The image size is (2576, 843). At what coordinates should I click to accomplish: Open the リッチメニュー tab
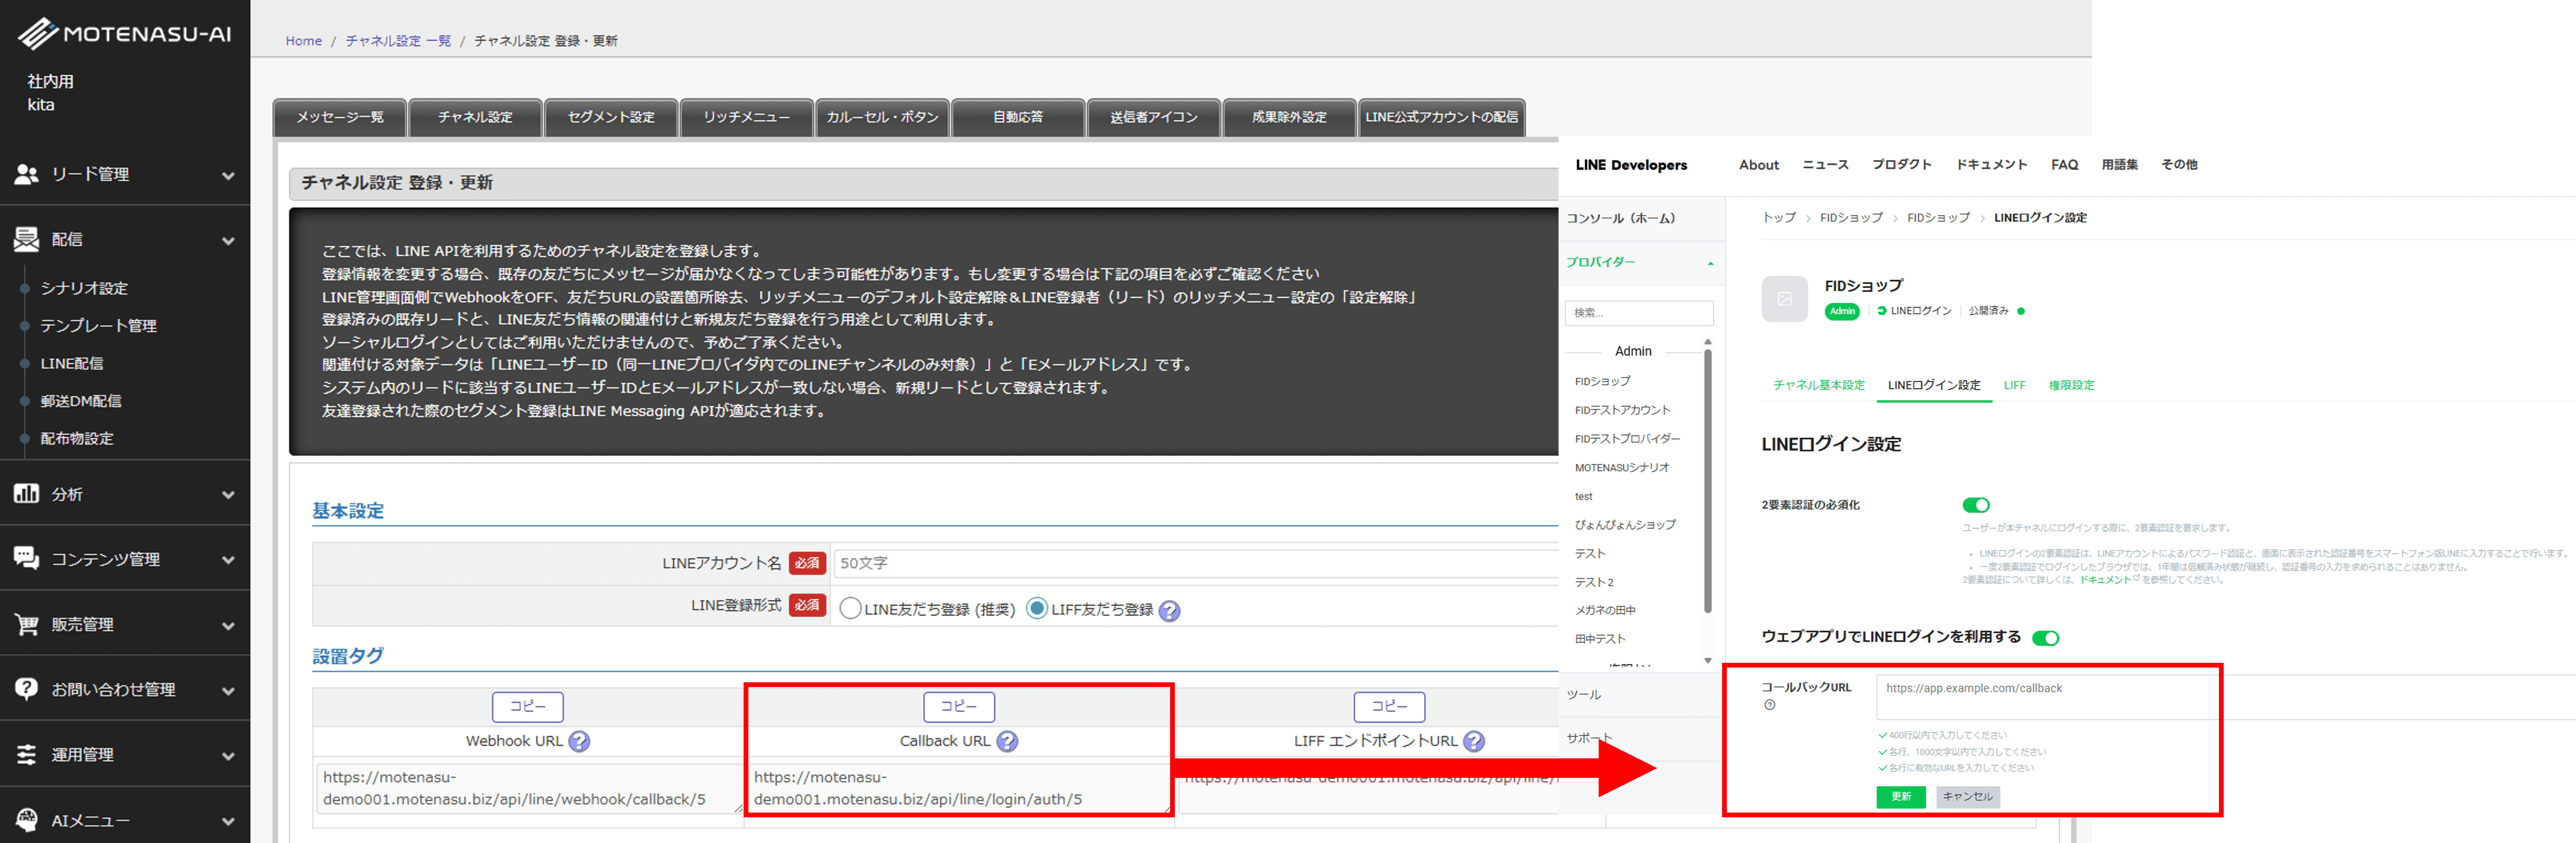pyautogui.click(x=746, y=117)
